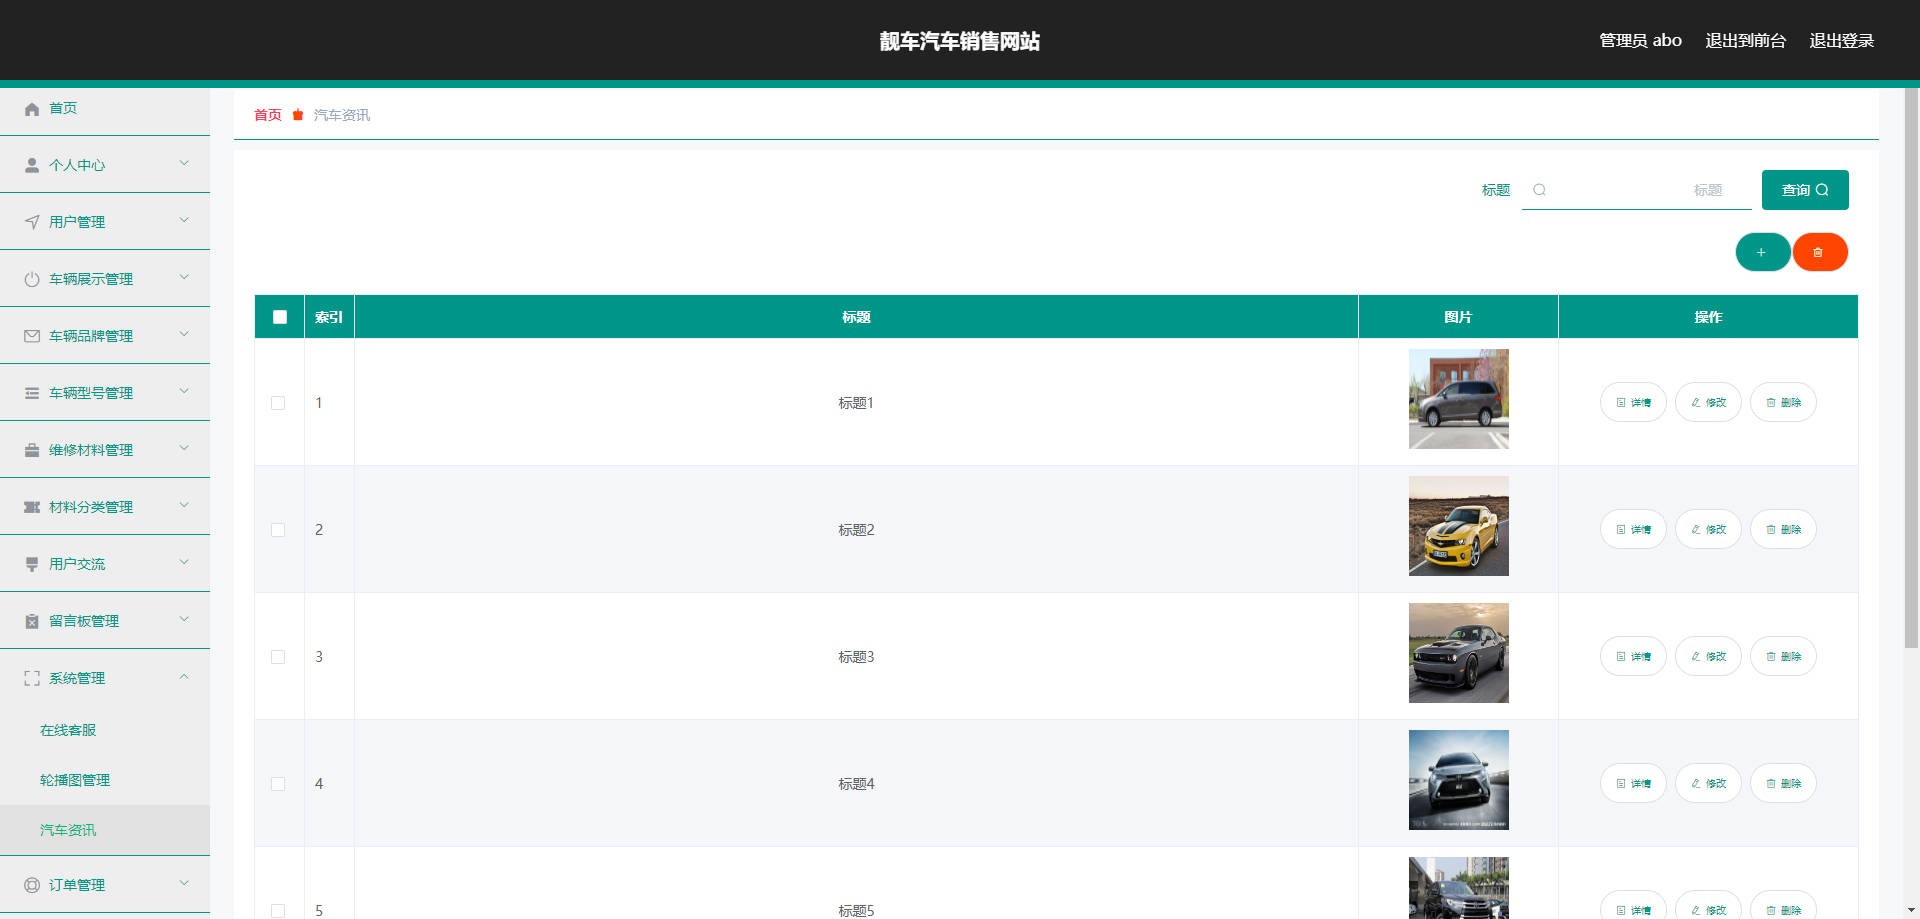Check the checkbox for row 标题5

(278, 910)
